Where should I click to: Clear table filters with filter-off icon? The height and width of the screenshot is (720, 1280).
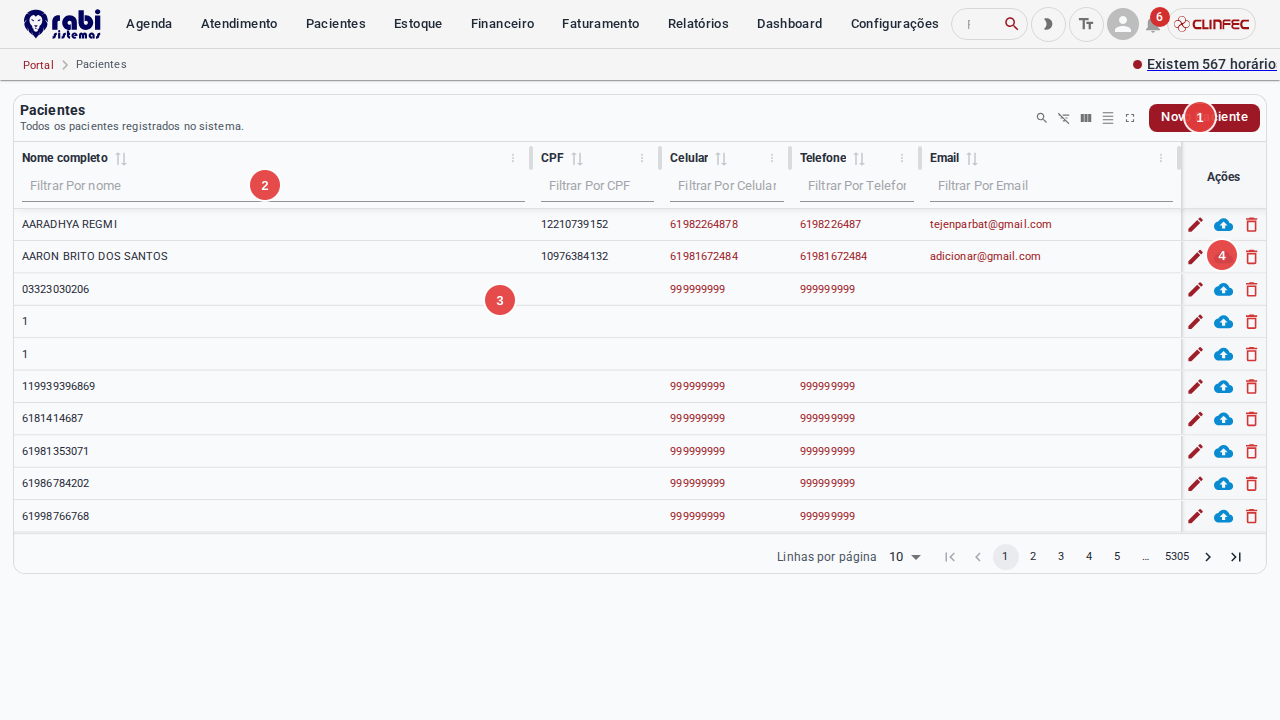pyautogui.click(x=1064, y=118)
